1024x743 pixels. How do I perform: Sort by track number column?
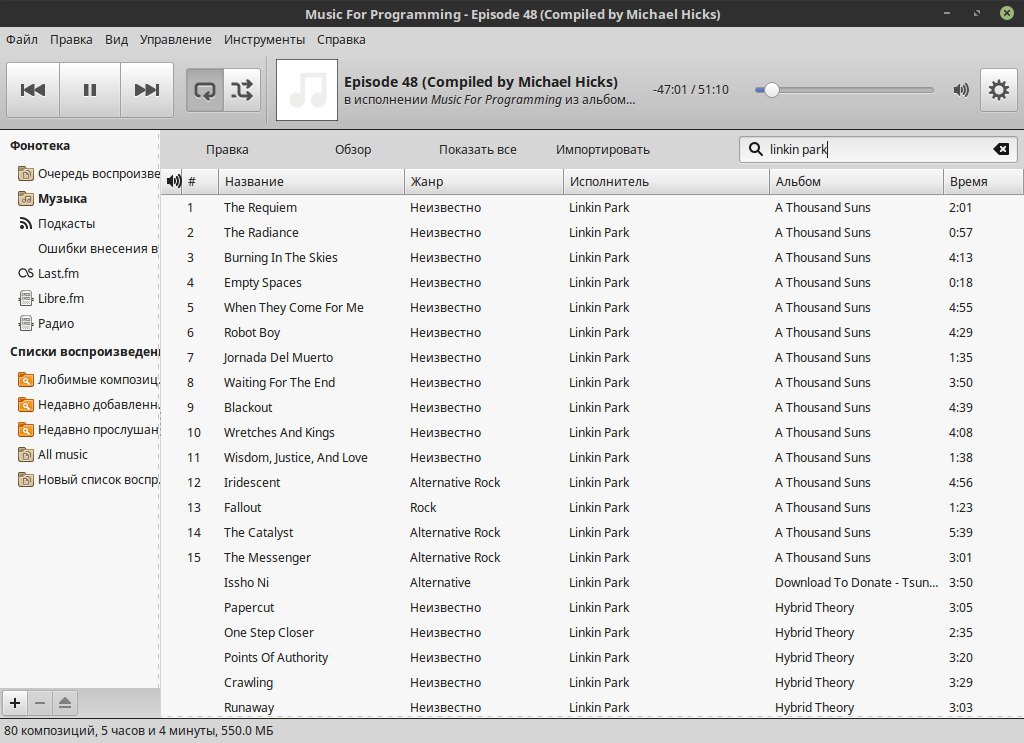(x=200, y=182)
